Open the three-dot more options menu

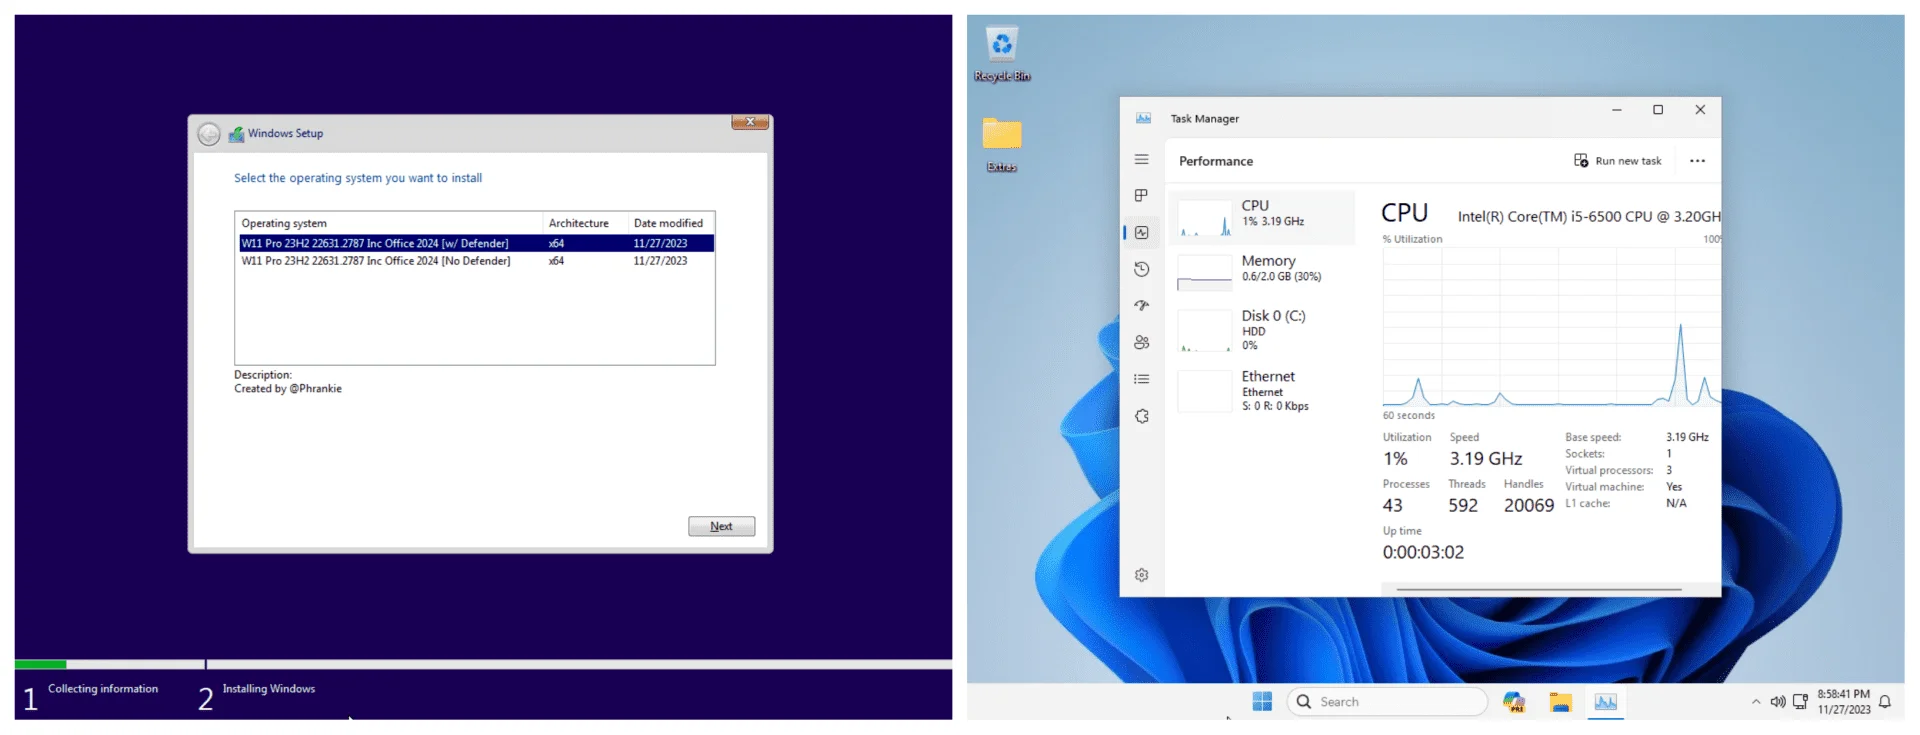(x=1697, y=161)
